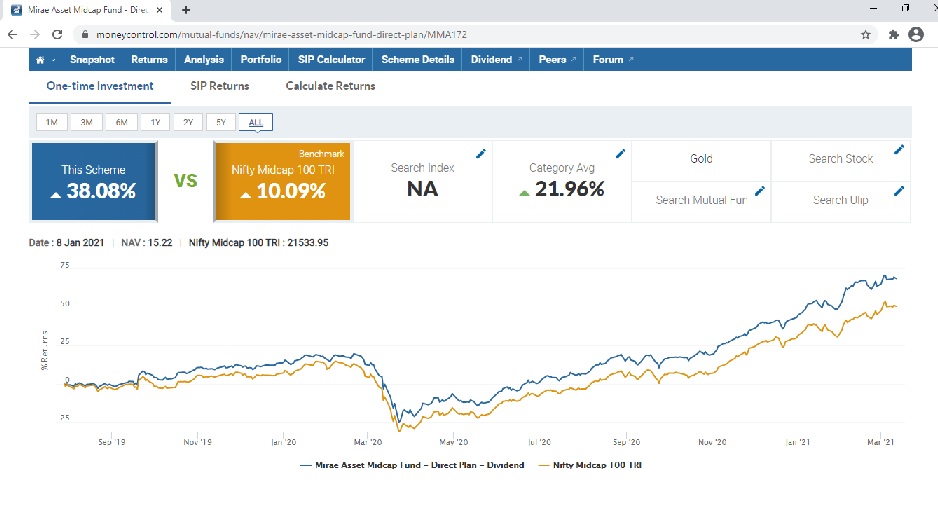Click the 'Mar '20' axis label

(367, 442)
